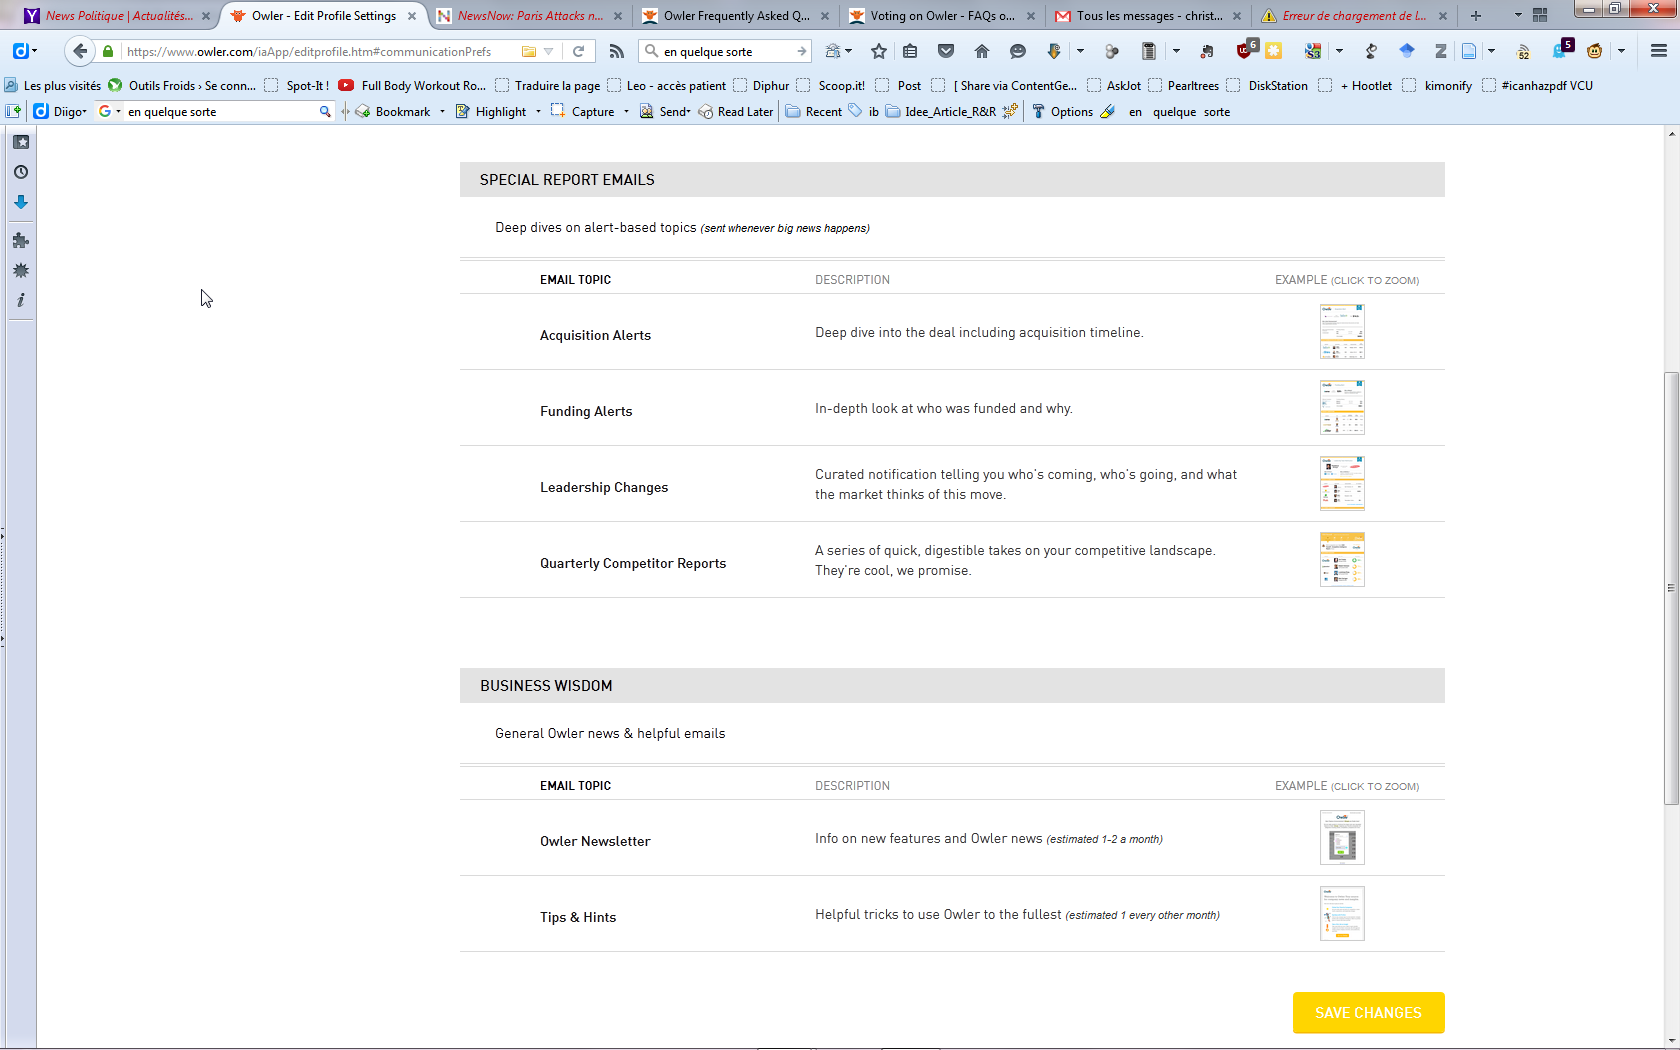The height and width of the screenshot is (1050, 1680).
Task: Open the sidebar info icon
Action: (x=21, y=300)
